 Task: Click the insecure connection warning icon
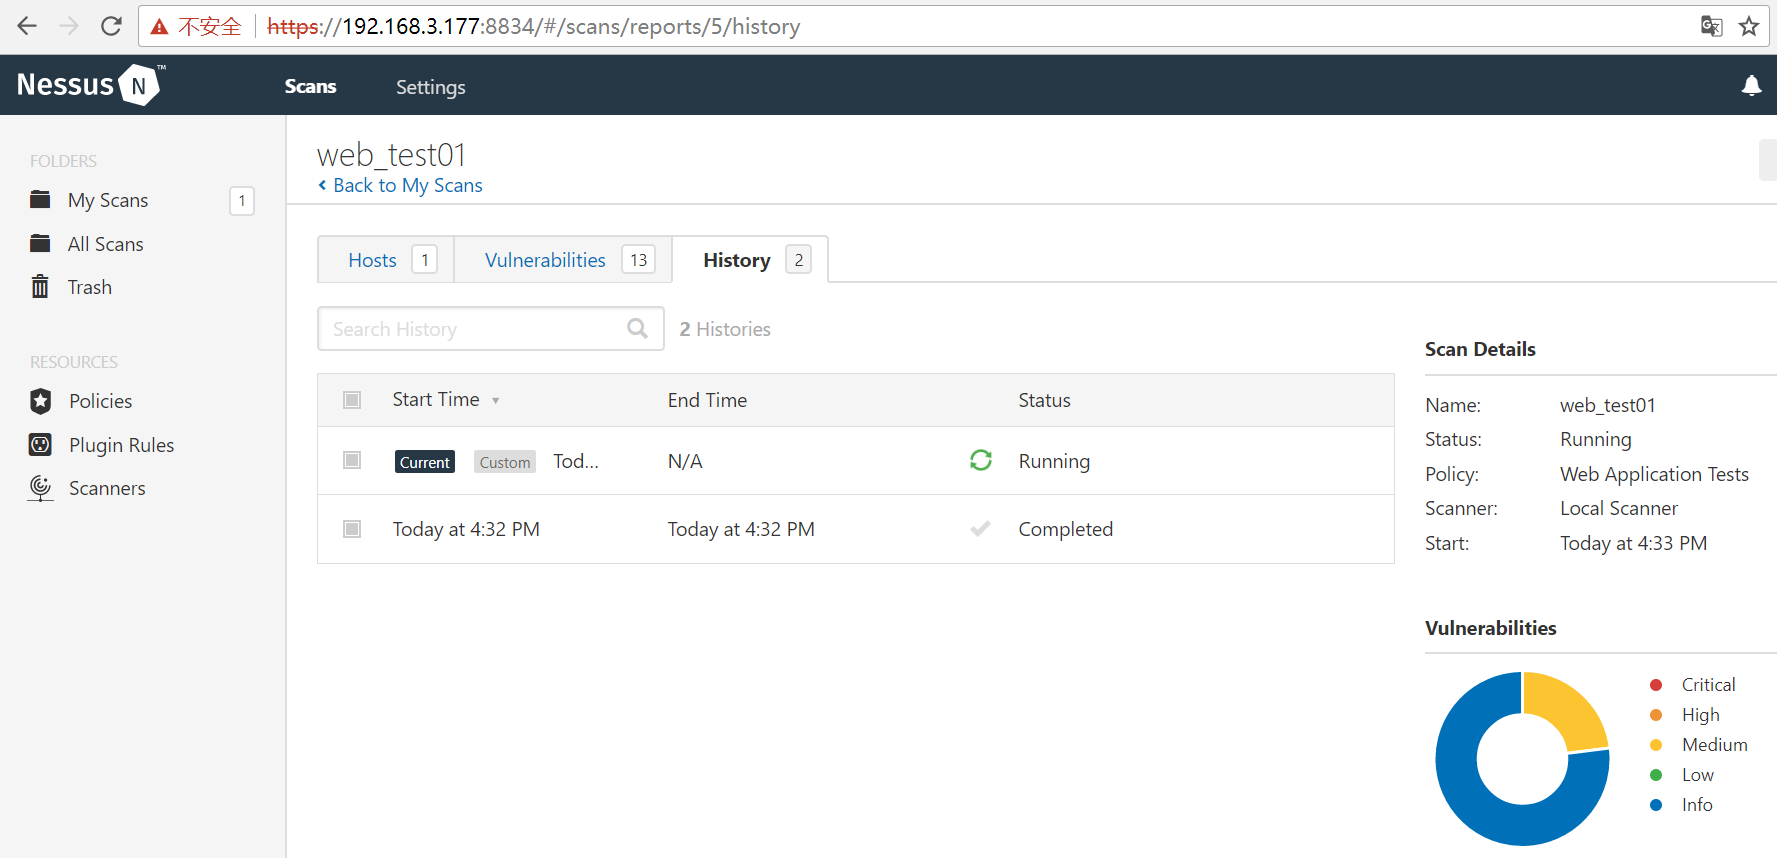click(x=159, y=27)
